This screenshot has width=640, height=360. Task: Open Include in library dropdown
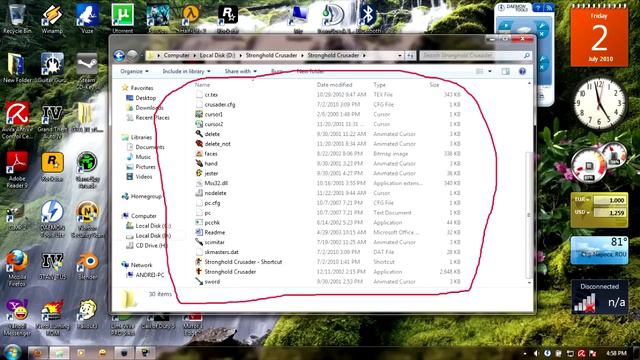186,71
